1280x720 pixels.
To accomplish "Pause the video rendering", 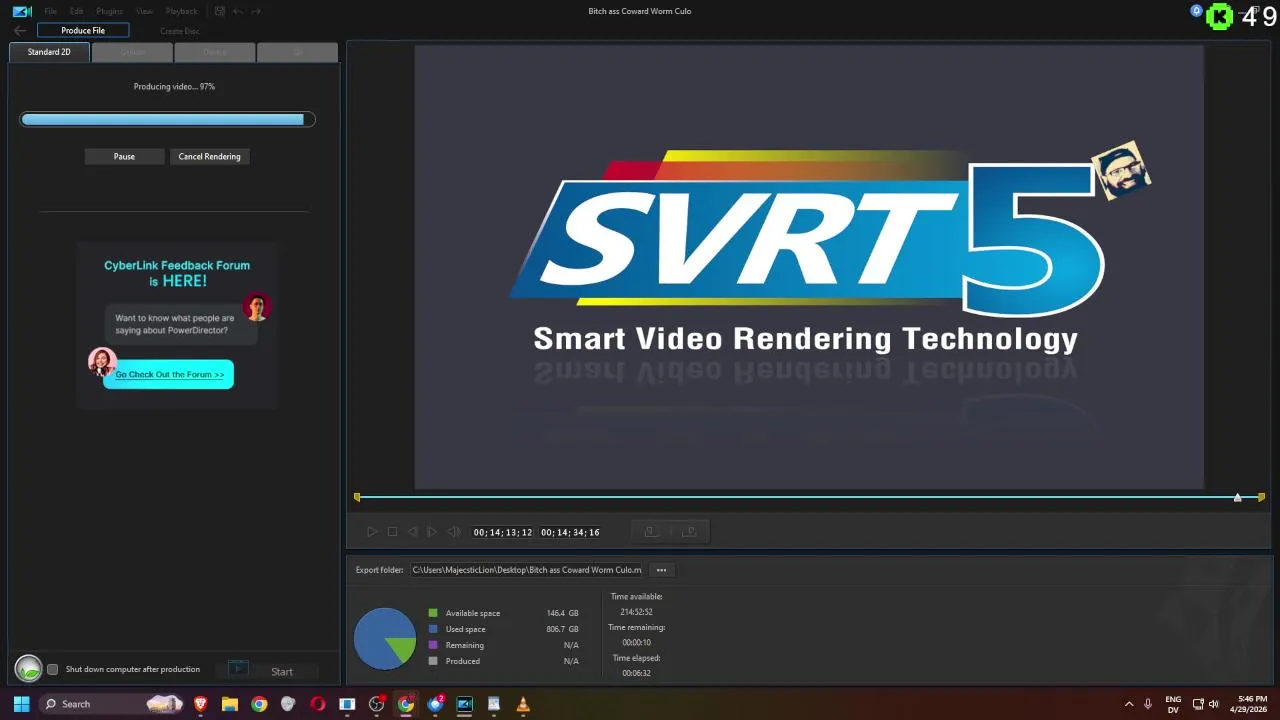I will (124, 156).
